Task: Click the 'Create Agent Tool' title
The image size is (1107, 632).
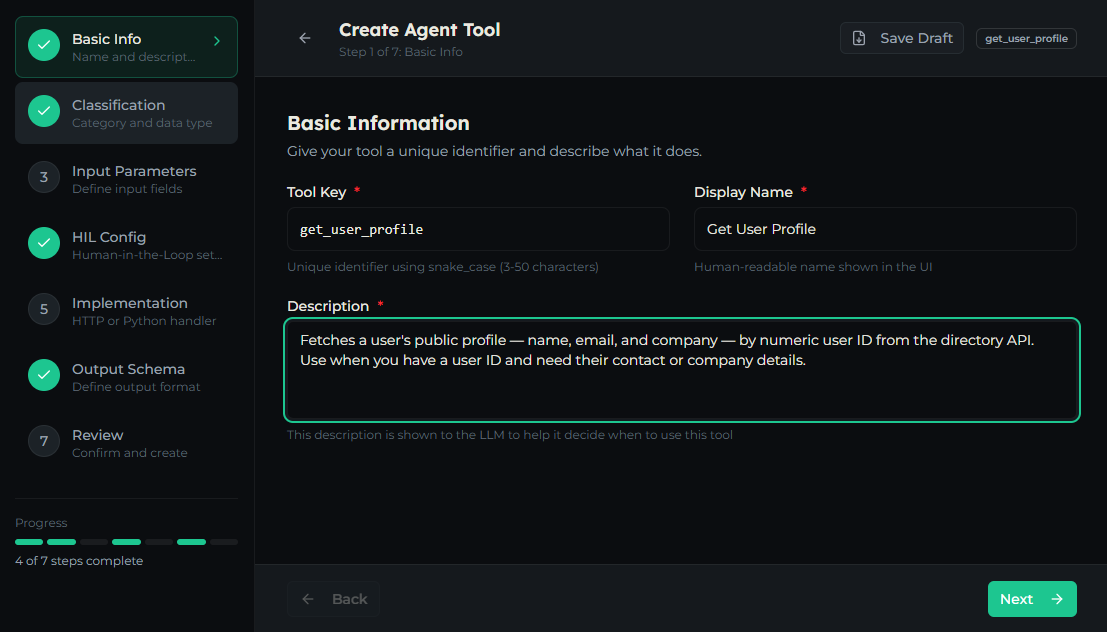Action: (419, 30)
